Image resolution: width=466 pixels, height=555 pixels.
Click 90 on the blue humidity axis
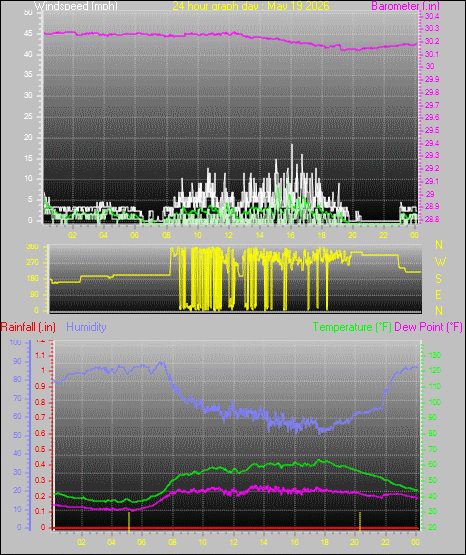point(17,361)
